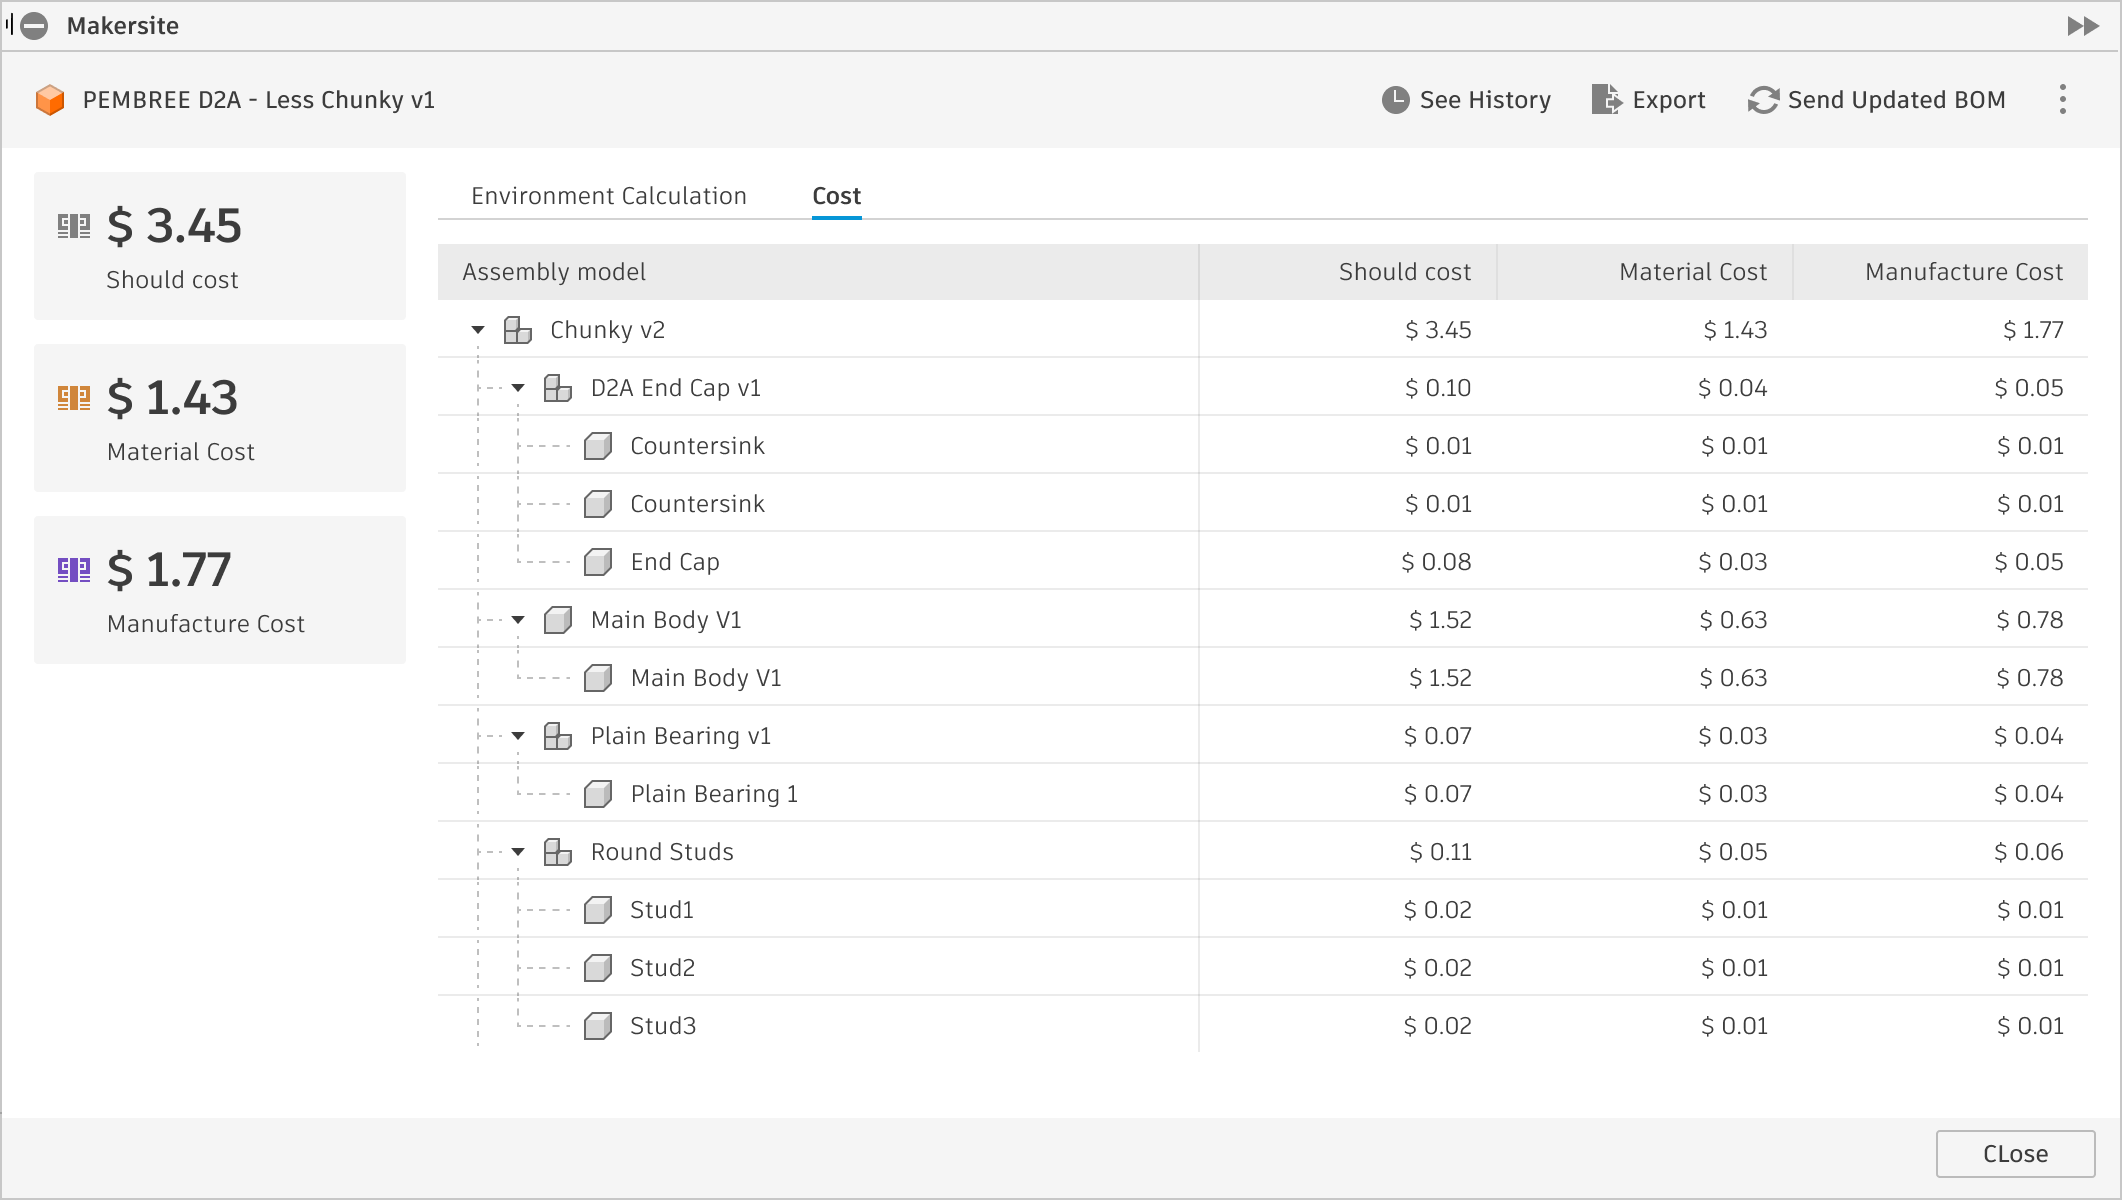Click the CLose button

2015,1154
